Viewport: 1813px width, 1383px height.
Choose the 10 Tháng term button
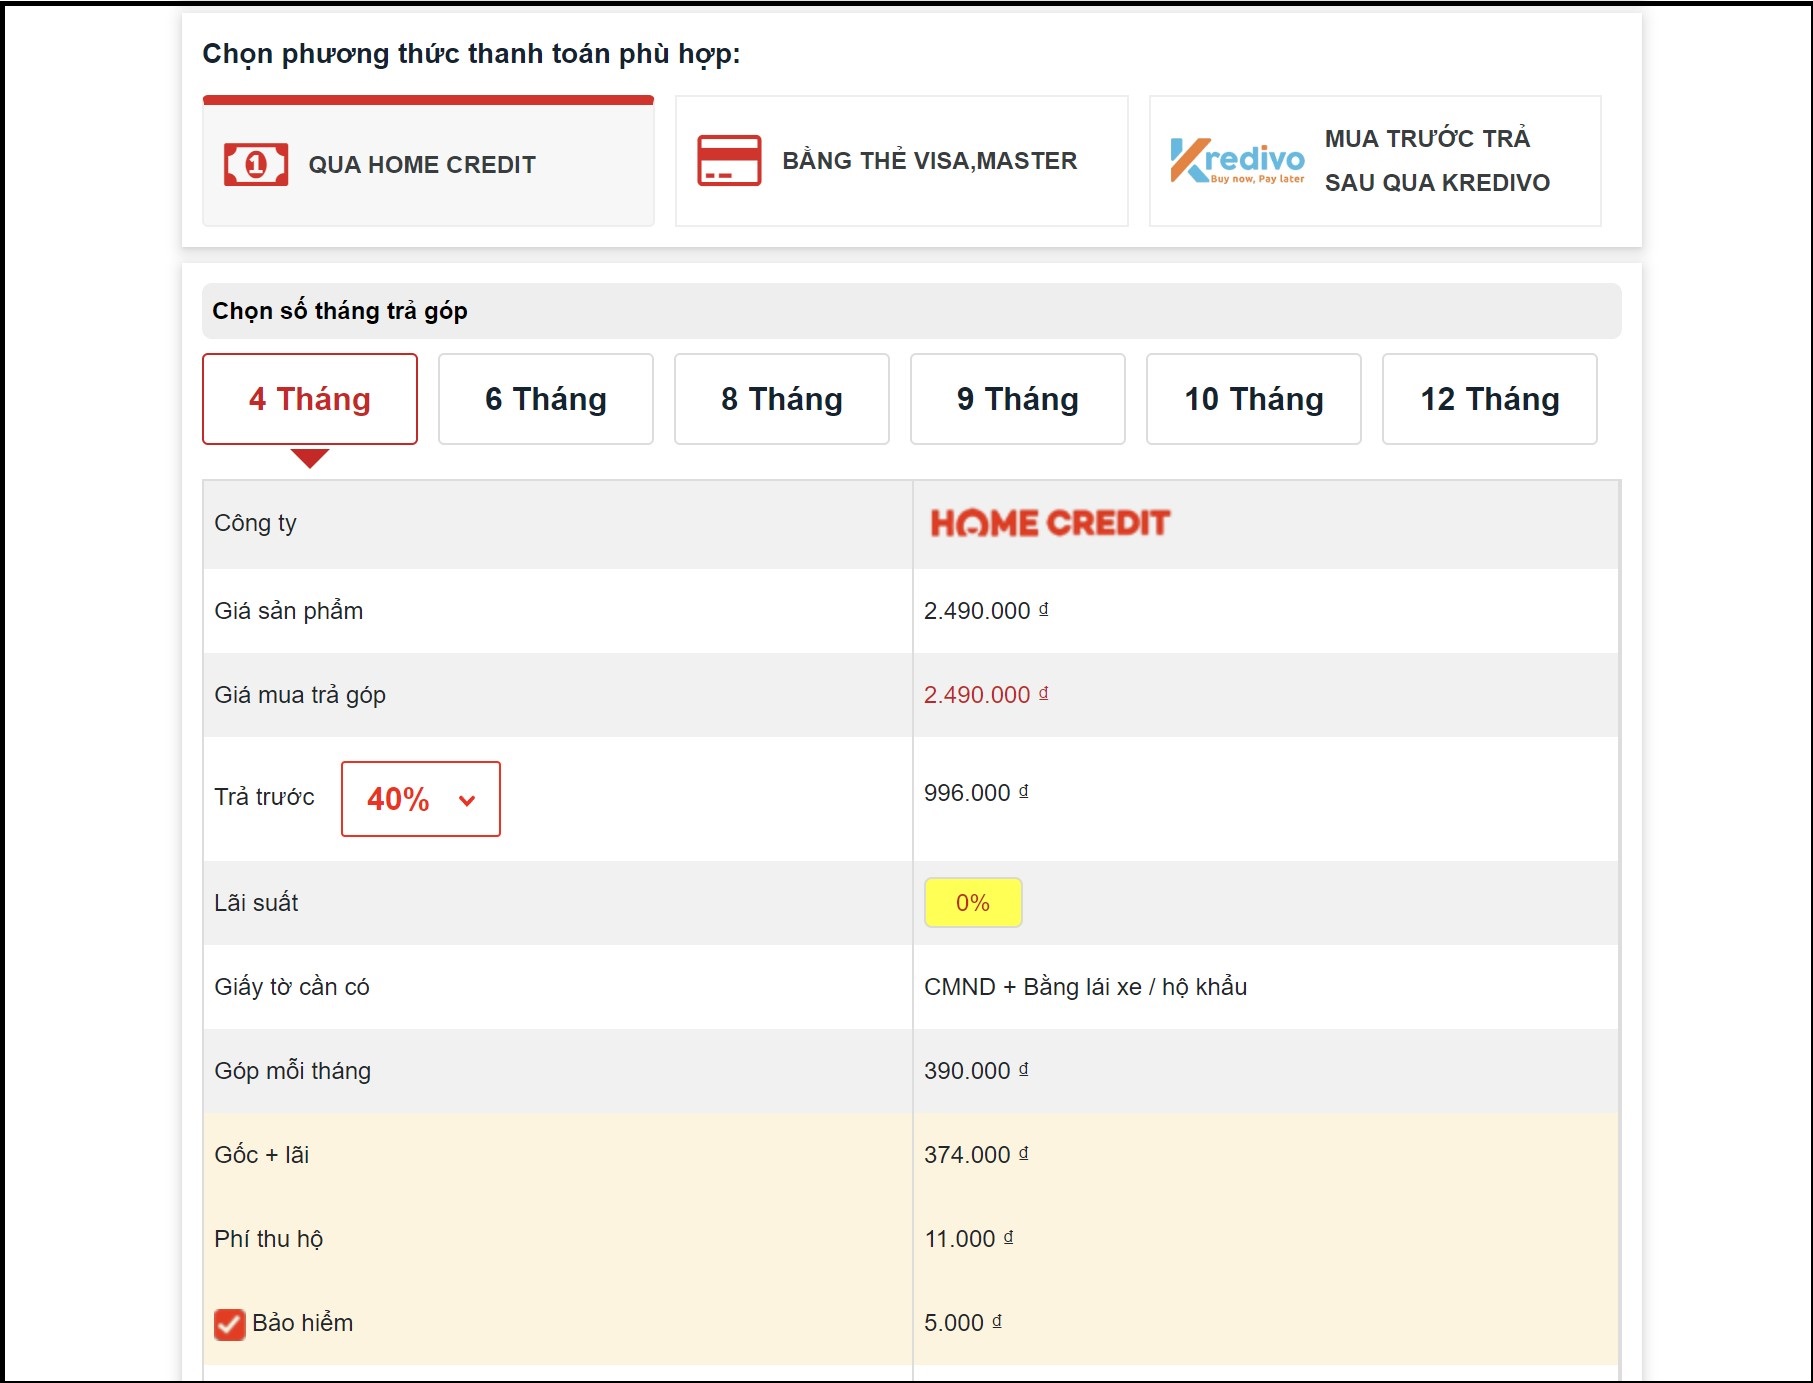[x=1254, y=399]
